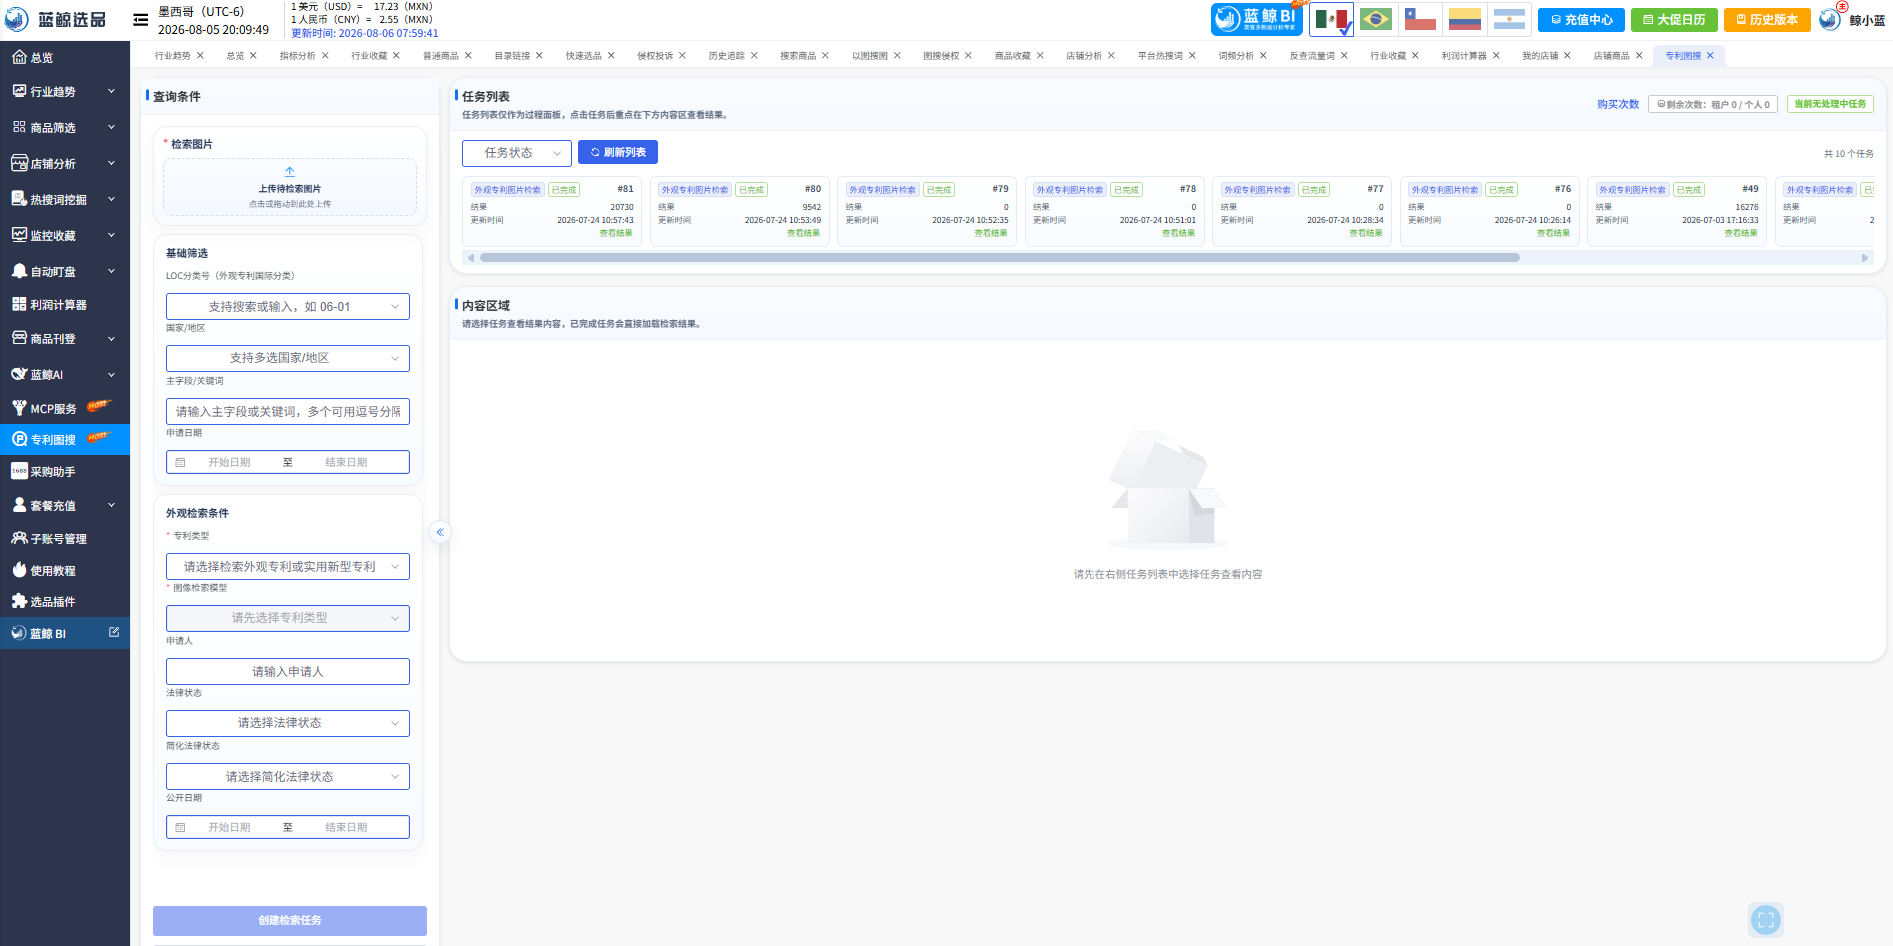The height and width of the screenshot is (946, 1893).
Task: Close the 专利图搜 tab
Action: [1710, 56]
